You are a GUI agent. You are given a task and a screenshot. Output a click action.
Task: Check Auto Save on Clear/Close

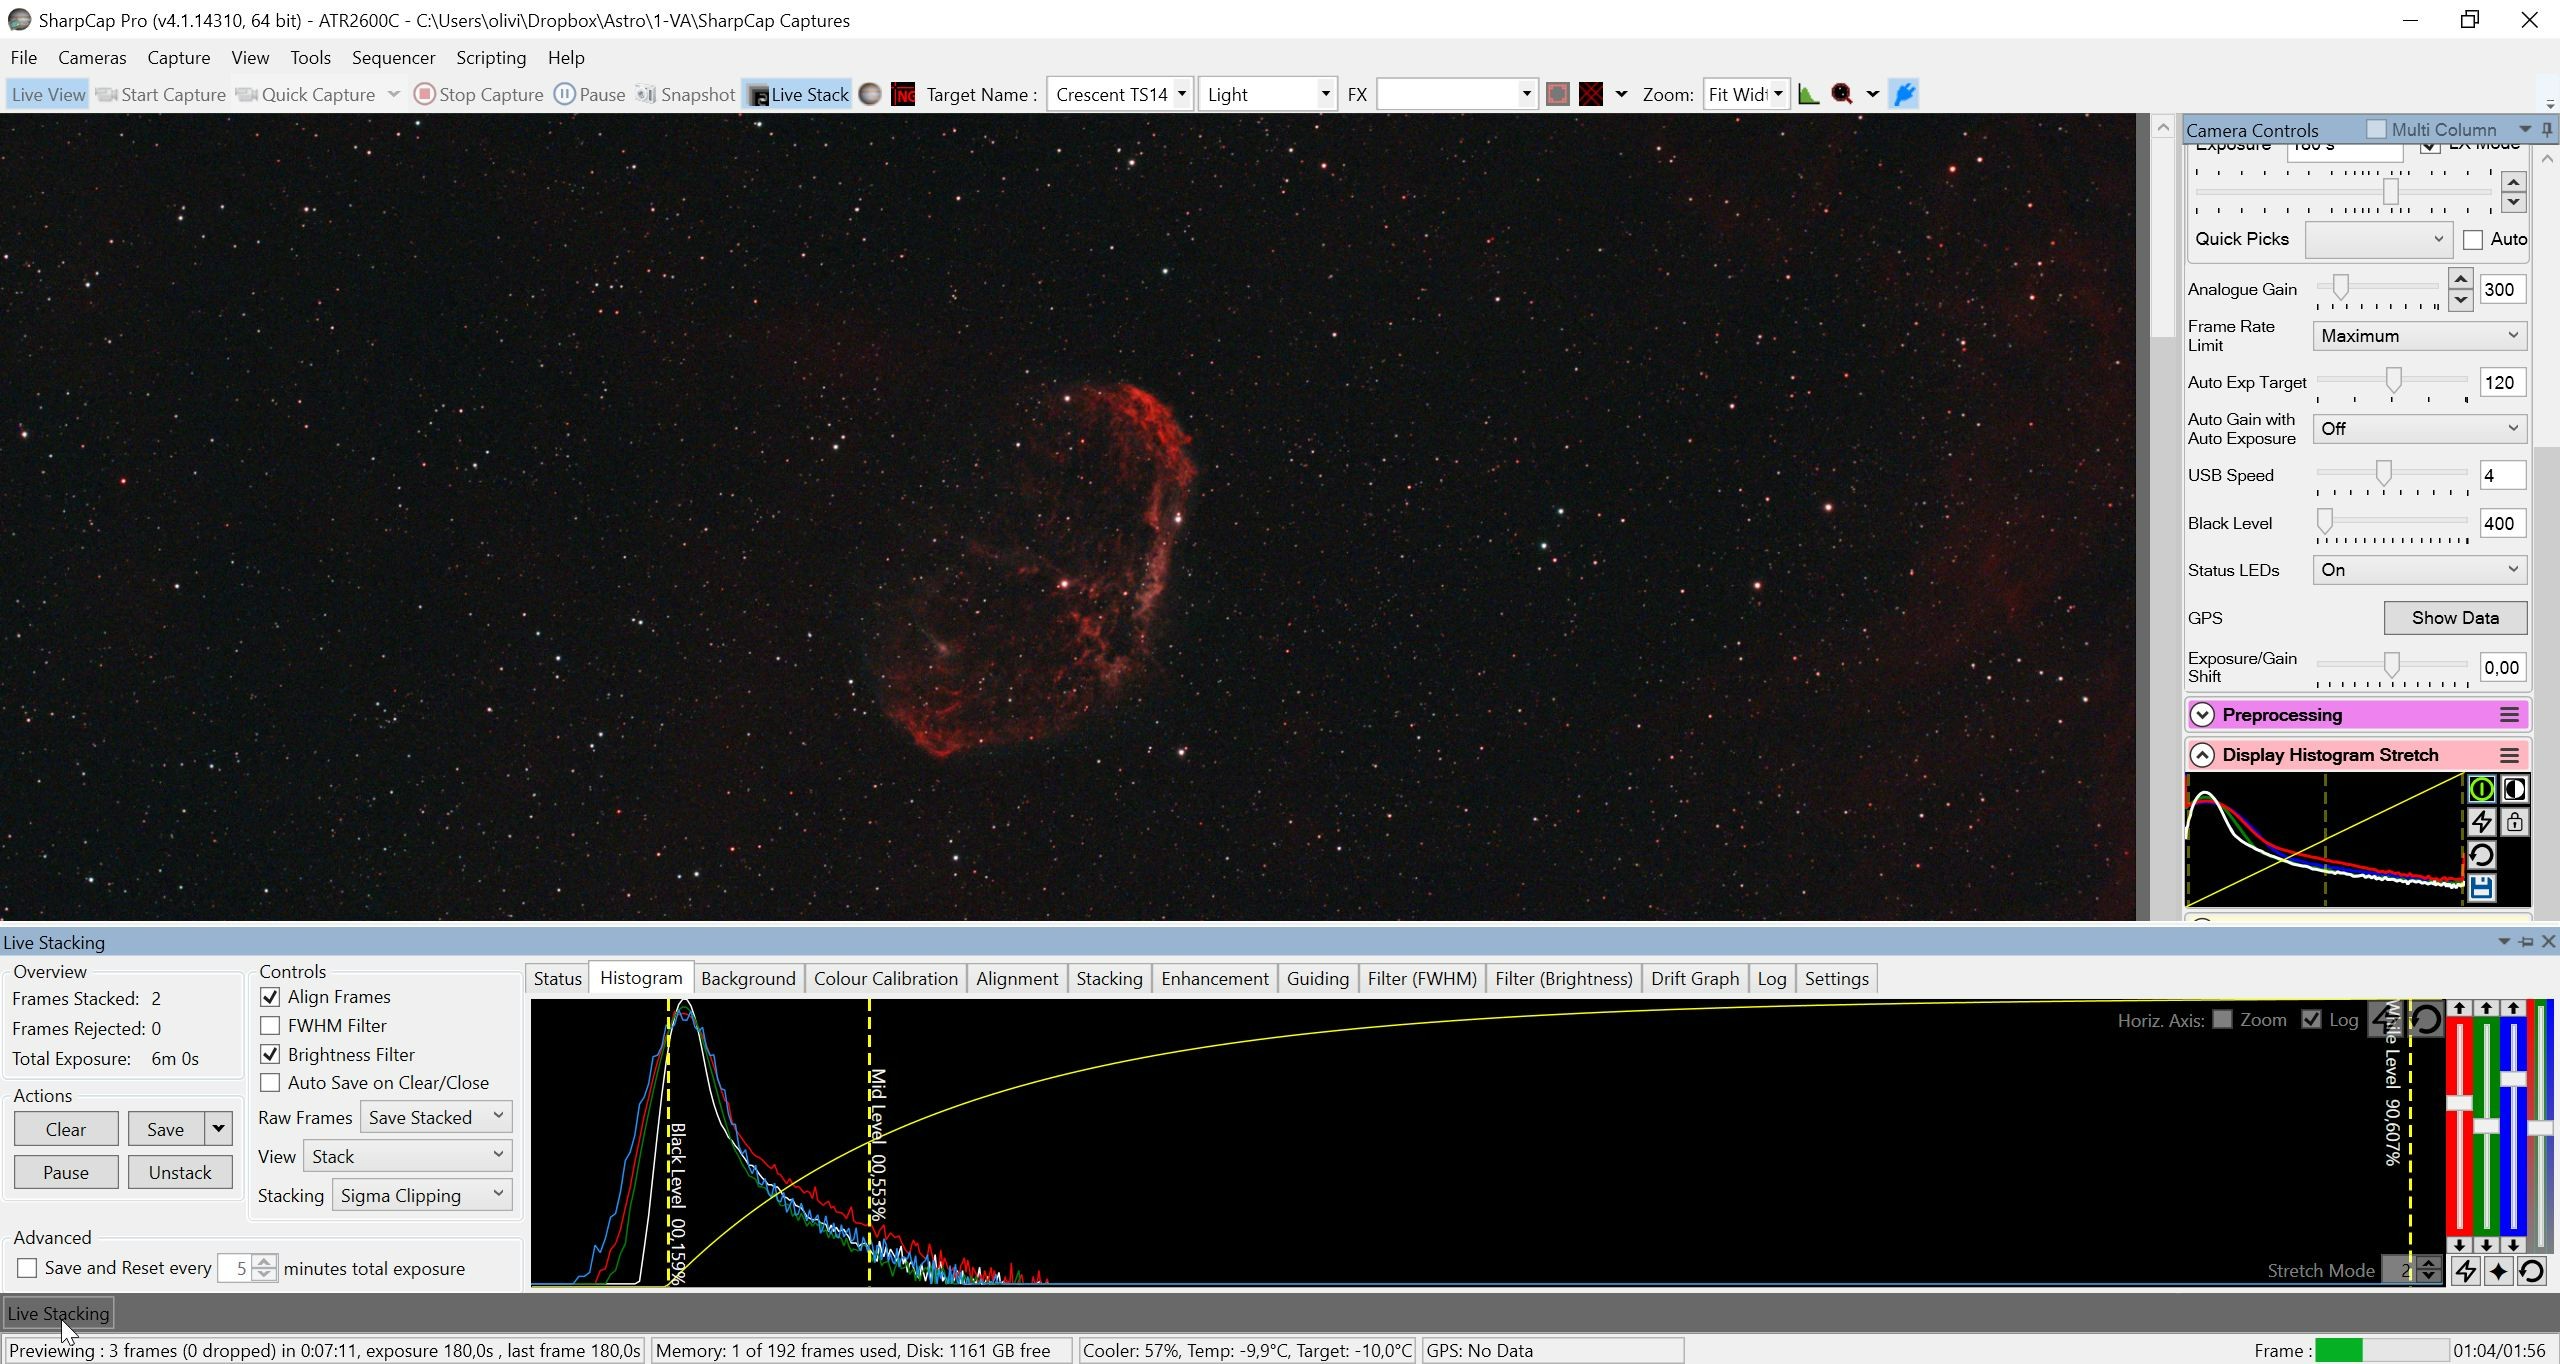270,1082
